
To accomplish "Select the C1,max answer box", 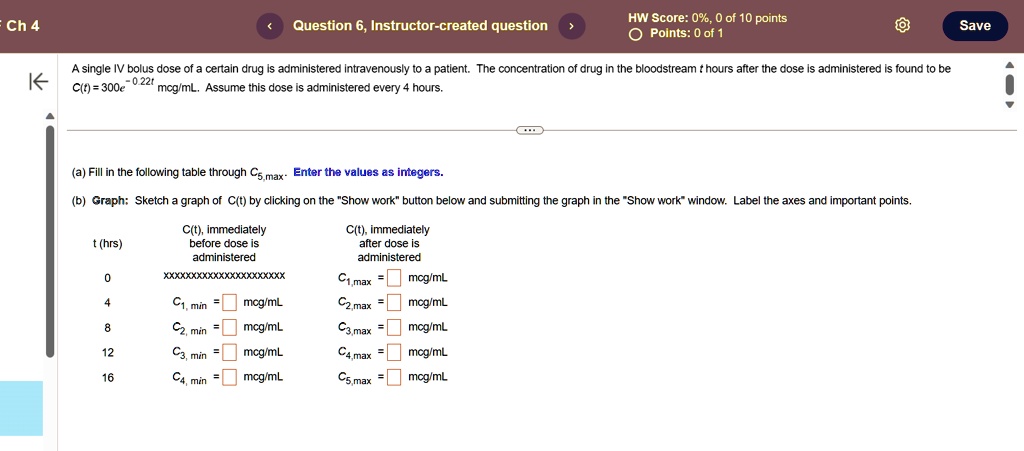I will point(393,279).
